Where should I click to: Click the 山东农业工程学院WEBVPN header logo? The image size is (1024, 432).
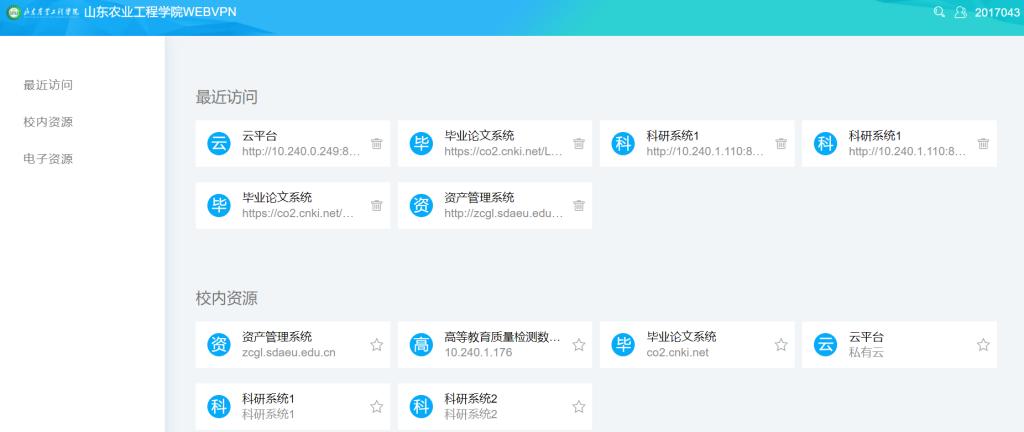(120, 12)
